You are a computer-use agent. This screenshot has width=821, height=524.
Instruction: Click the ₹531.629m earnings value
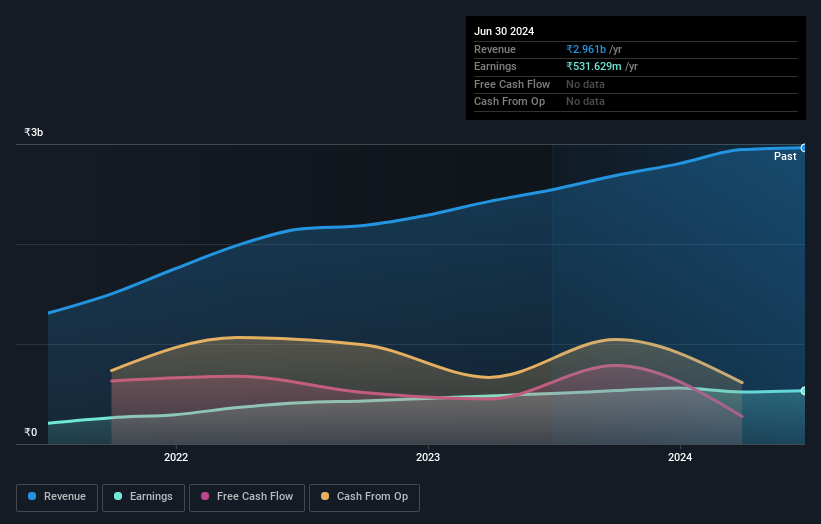click(x=594, y=66)
